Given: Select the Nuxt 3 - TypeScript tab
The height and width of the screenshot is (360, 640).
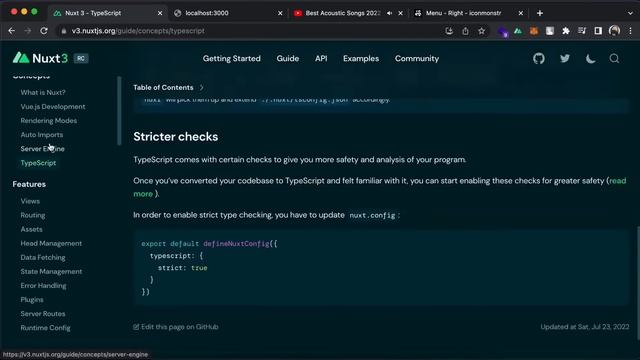Looking at the screenshot, I should coord(107,13).
